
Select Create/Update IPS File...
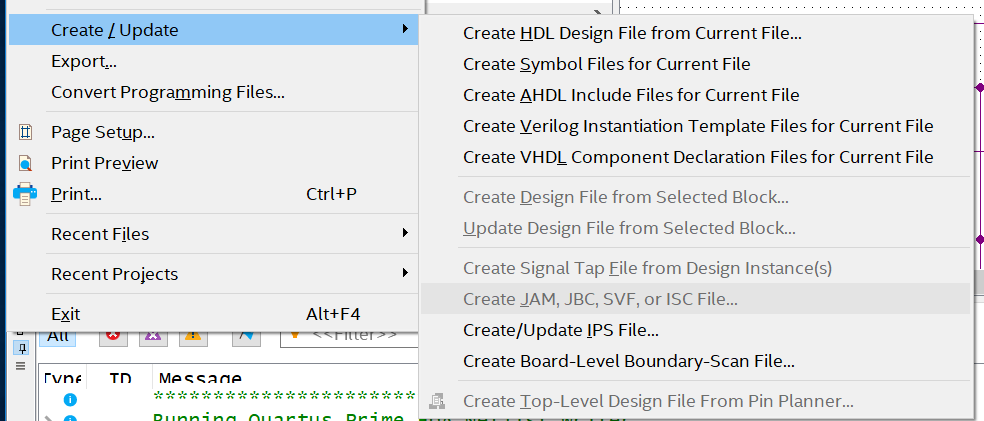point(695,330)
